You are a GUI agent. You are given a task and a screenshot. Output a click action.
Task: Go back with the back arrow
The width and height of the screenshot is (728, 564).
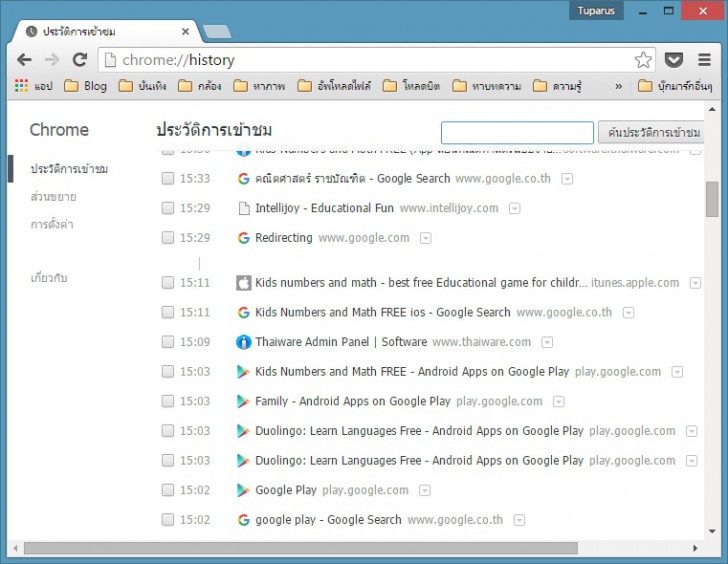[x=24, y=59]
